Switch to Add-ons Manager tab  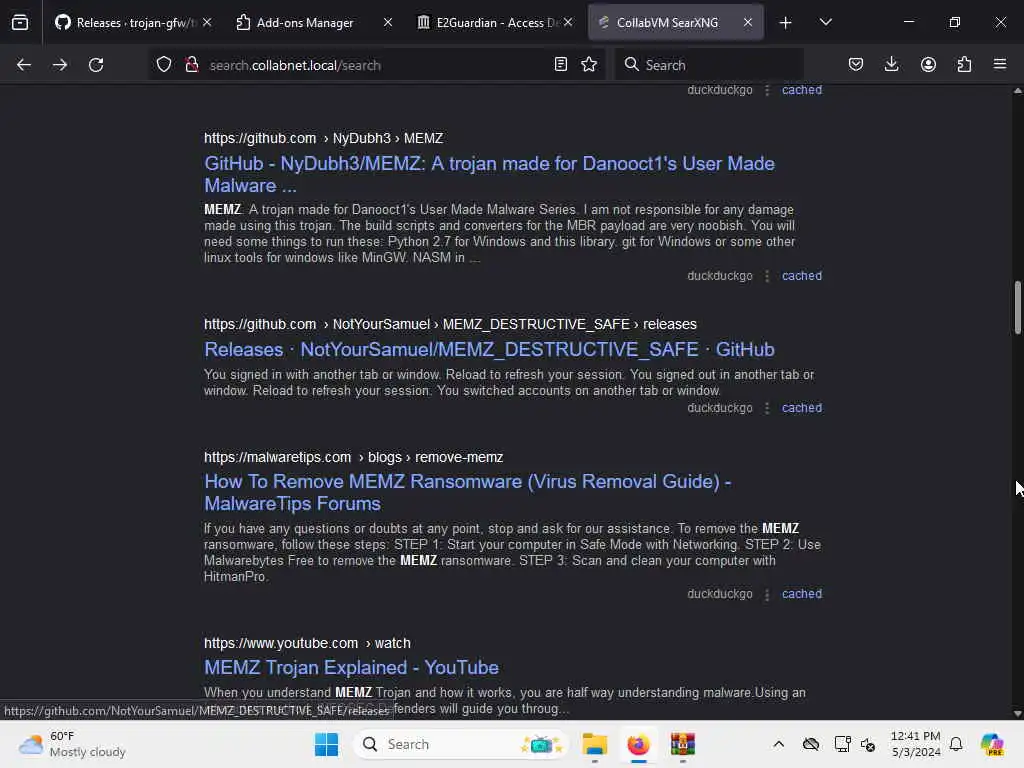click(x=304, y=23)
